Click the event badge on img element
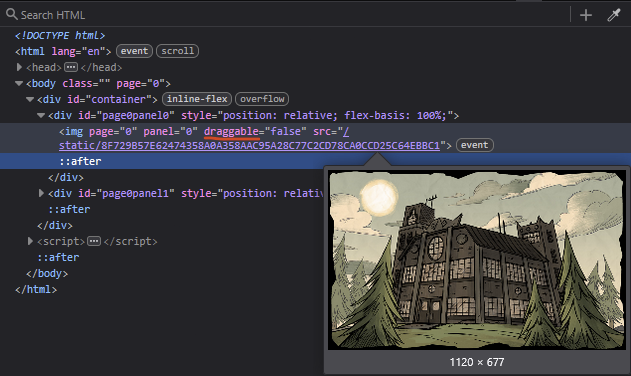Image resolution: width=631 pixels, height=376 pixels. (474, 145)
